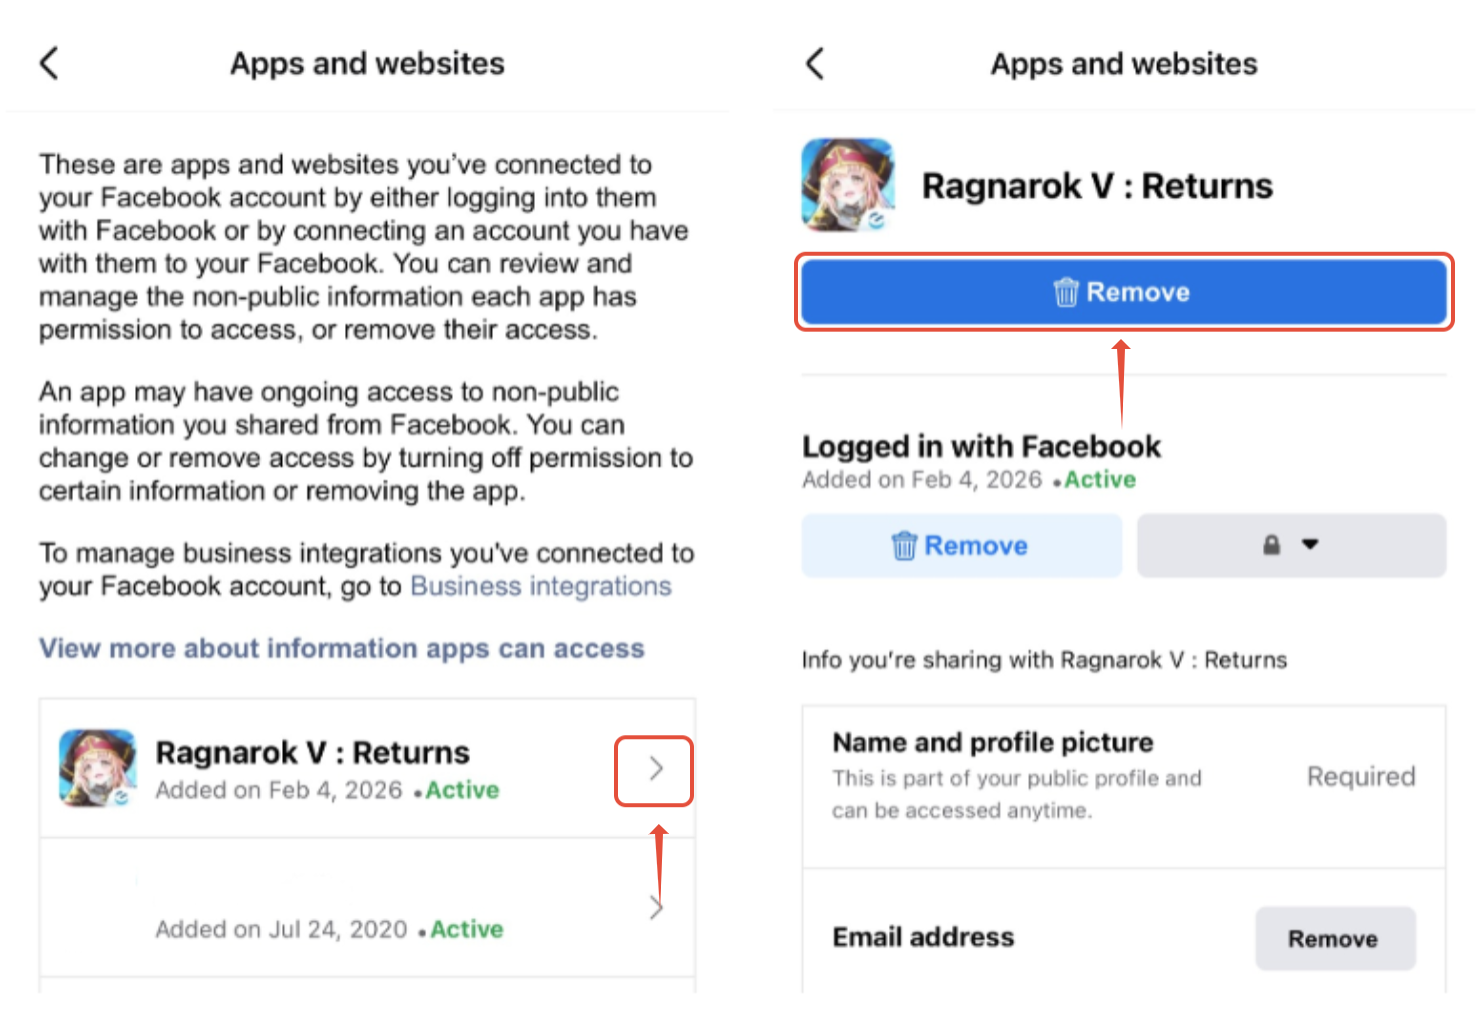
Task: Select Ragnarok V : Returns list title
Action: coord(312,752)
